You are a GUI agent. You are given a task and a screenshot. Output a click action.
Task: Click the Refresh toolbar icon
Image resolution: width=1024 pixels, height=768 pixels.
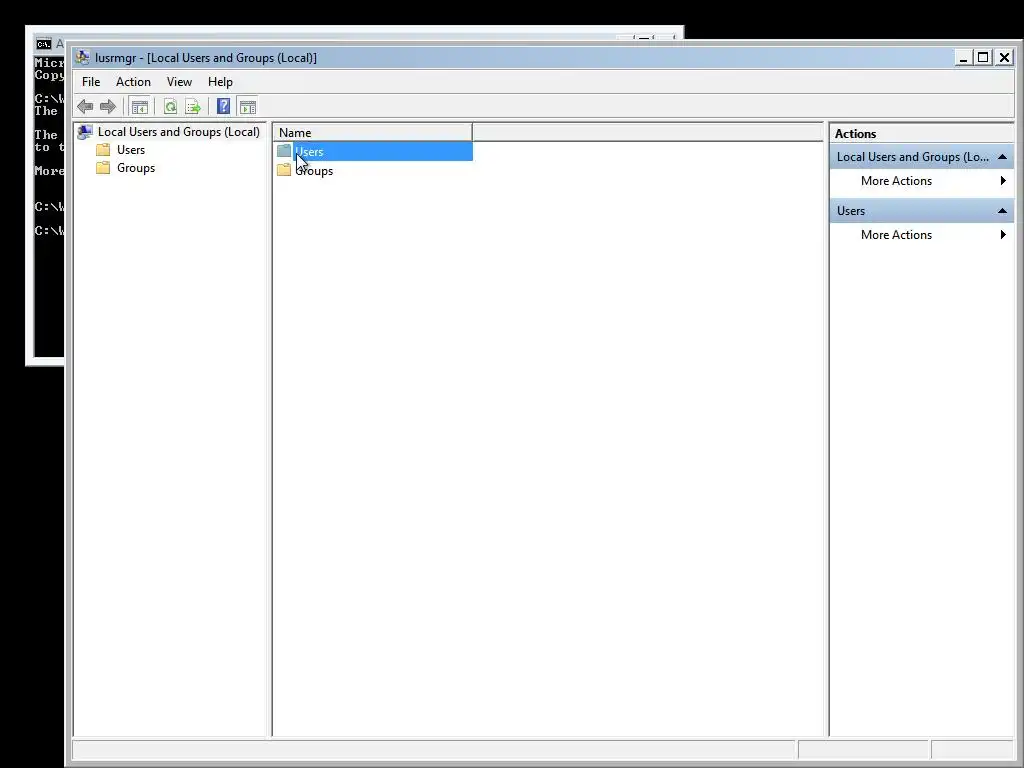click(170, 106)
